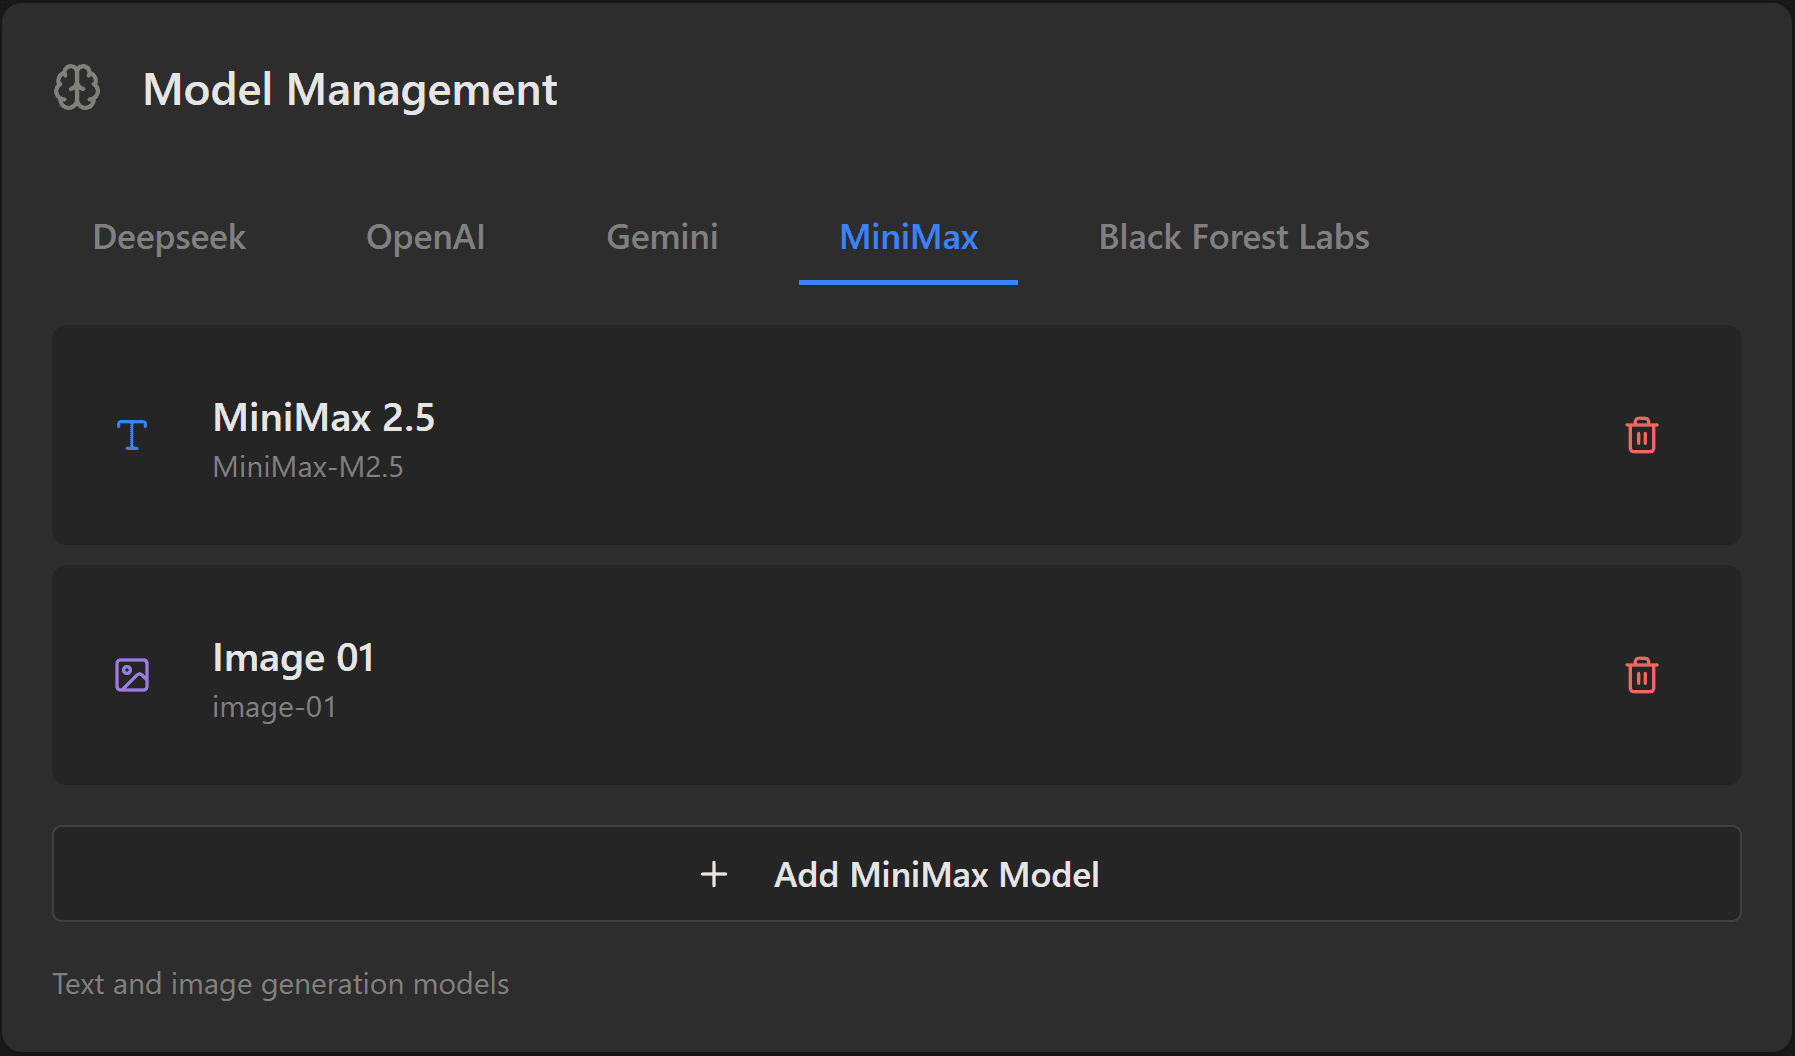Image resolution: width=1795 pixels, height=1056 pixels.
Task: Select the MiniMax tab
Action: (908, 237)
